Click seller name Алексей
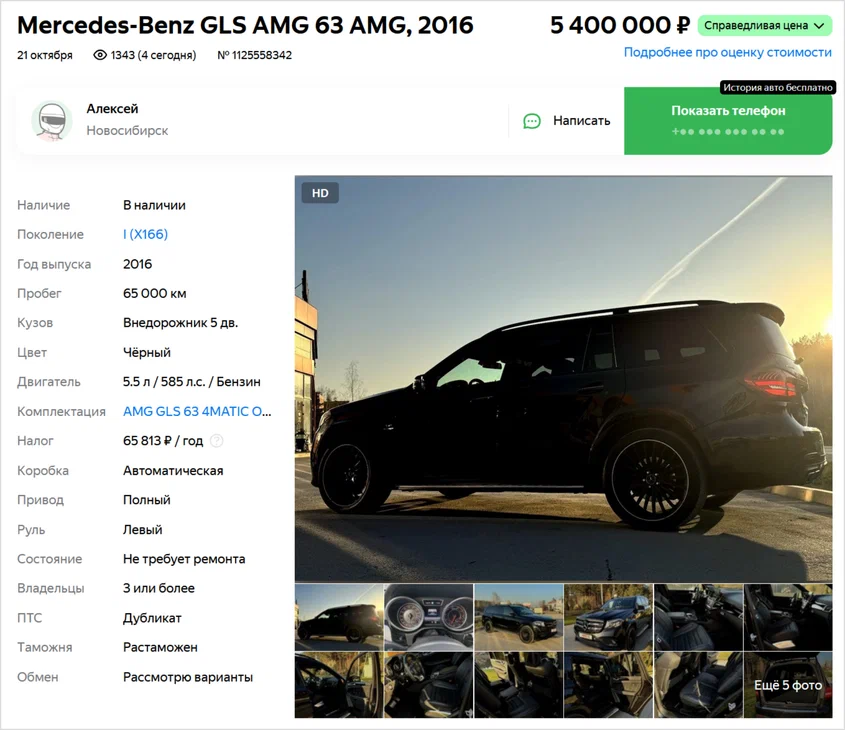 click(x=112, y=109)
